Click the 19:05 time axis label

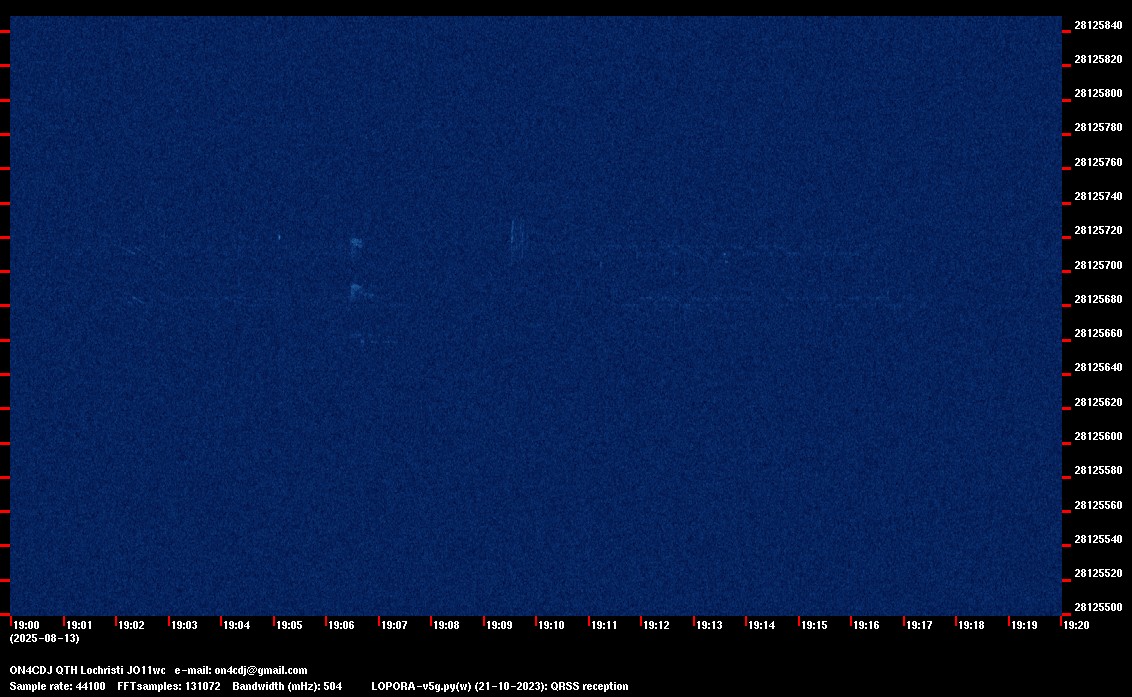[x=289, y=625]
